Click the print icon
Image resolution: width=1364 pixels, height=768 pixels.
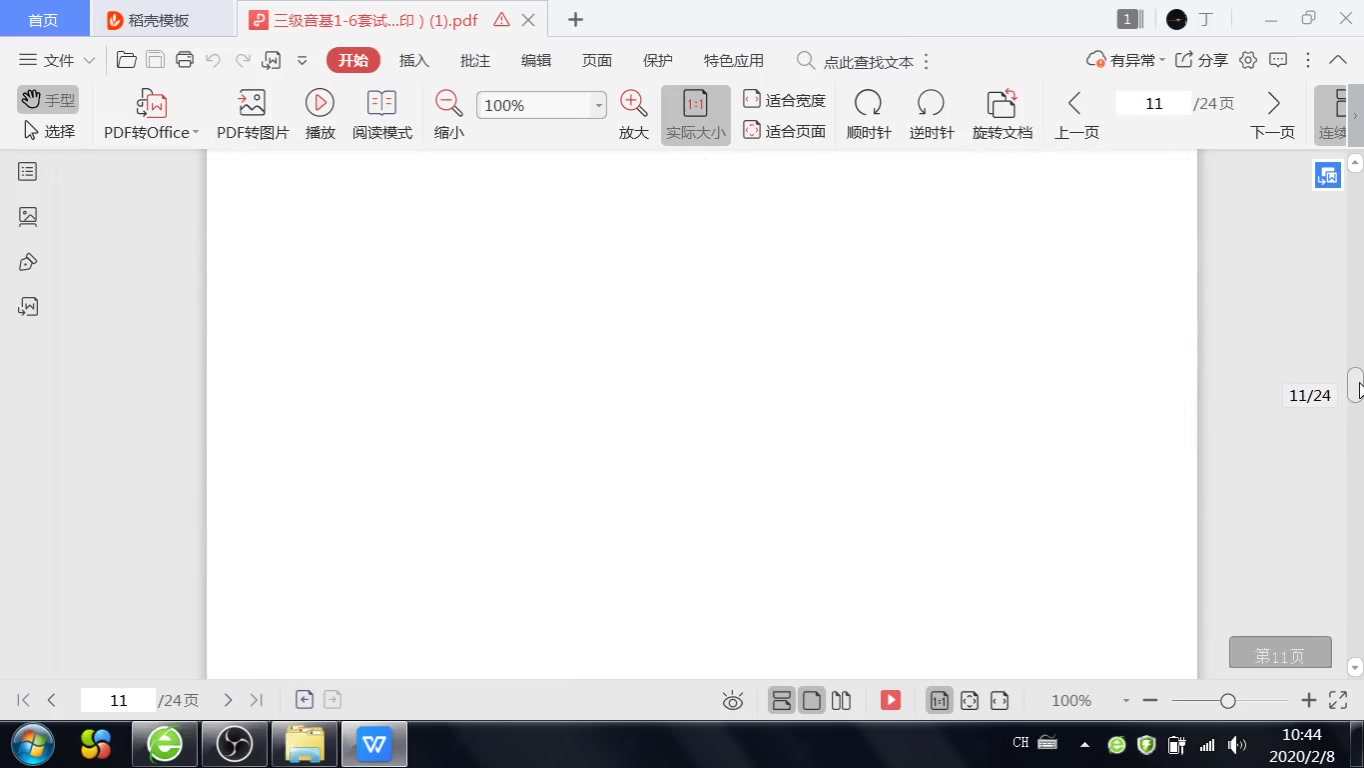184,60
